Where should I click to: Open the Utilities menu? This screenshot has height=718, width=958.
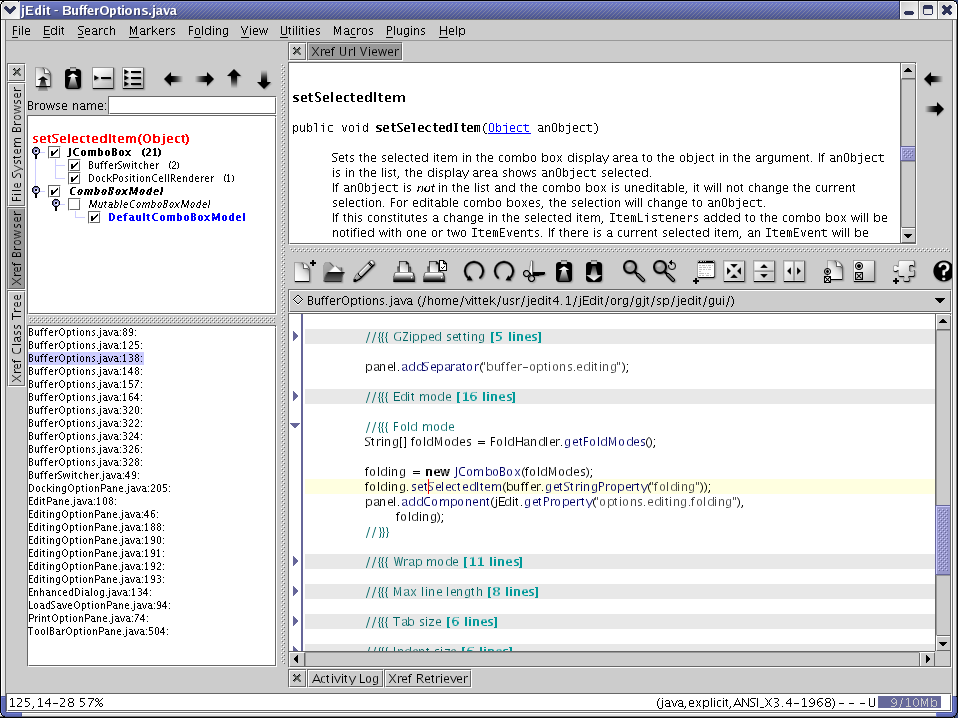[x=300, y=31]
